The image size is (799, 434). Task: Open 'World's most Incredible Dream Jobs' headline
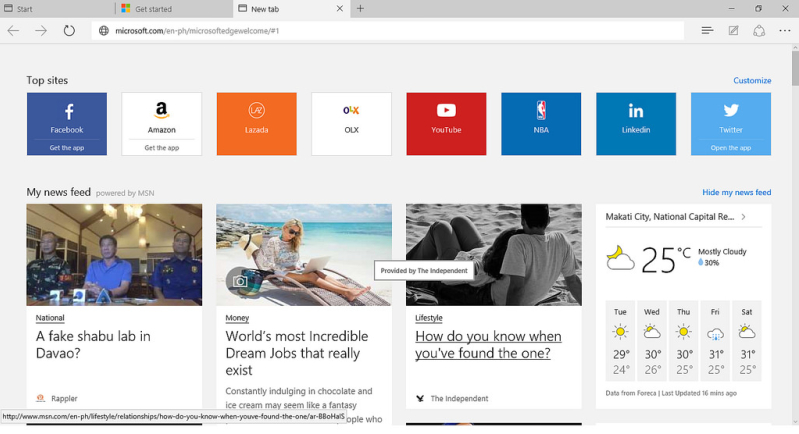(297, 353)
